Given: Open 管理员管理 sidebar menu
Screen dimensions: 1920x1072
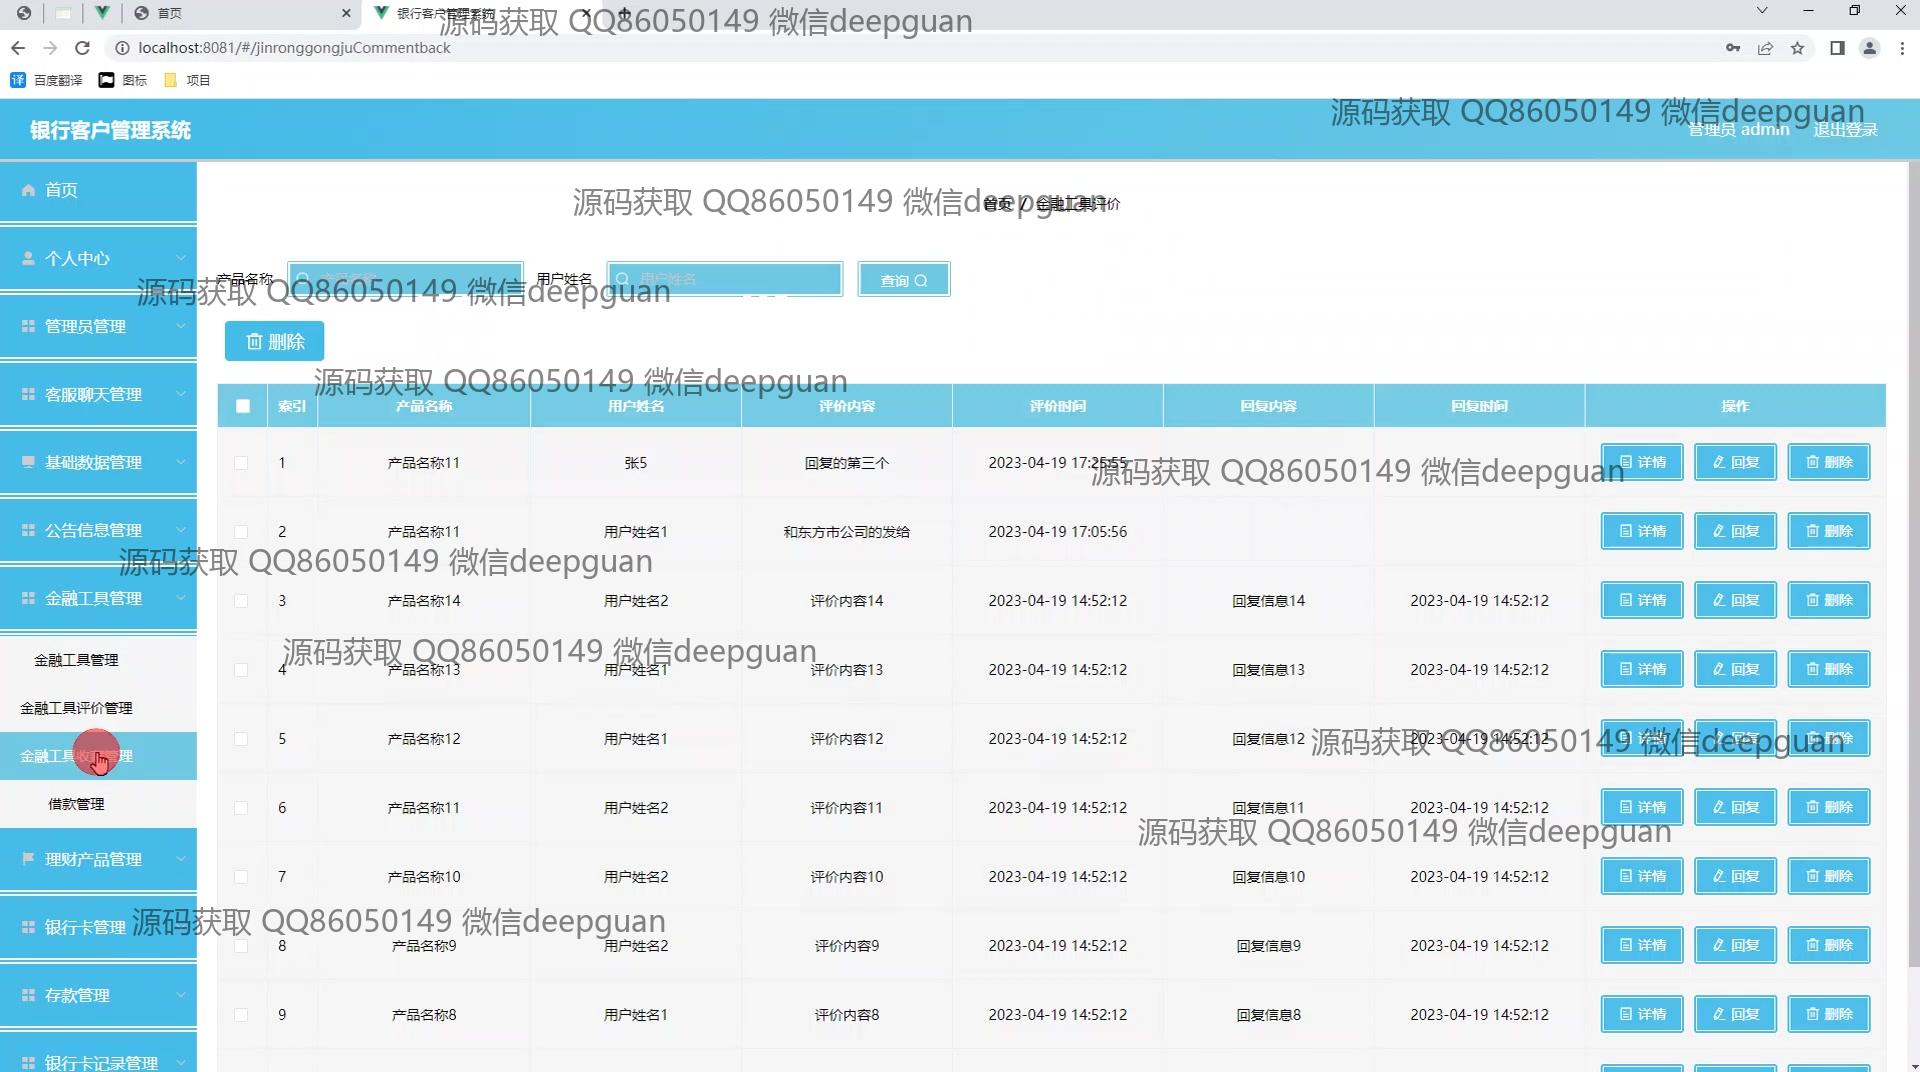Looking at the screenshot, I should (x=98, y=326).
